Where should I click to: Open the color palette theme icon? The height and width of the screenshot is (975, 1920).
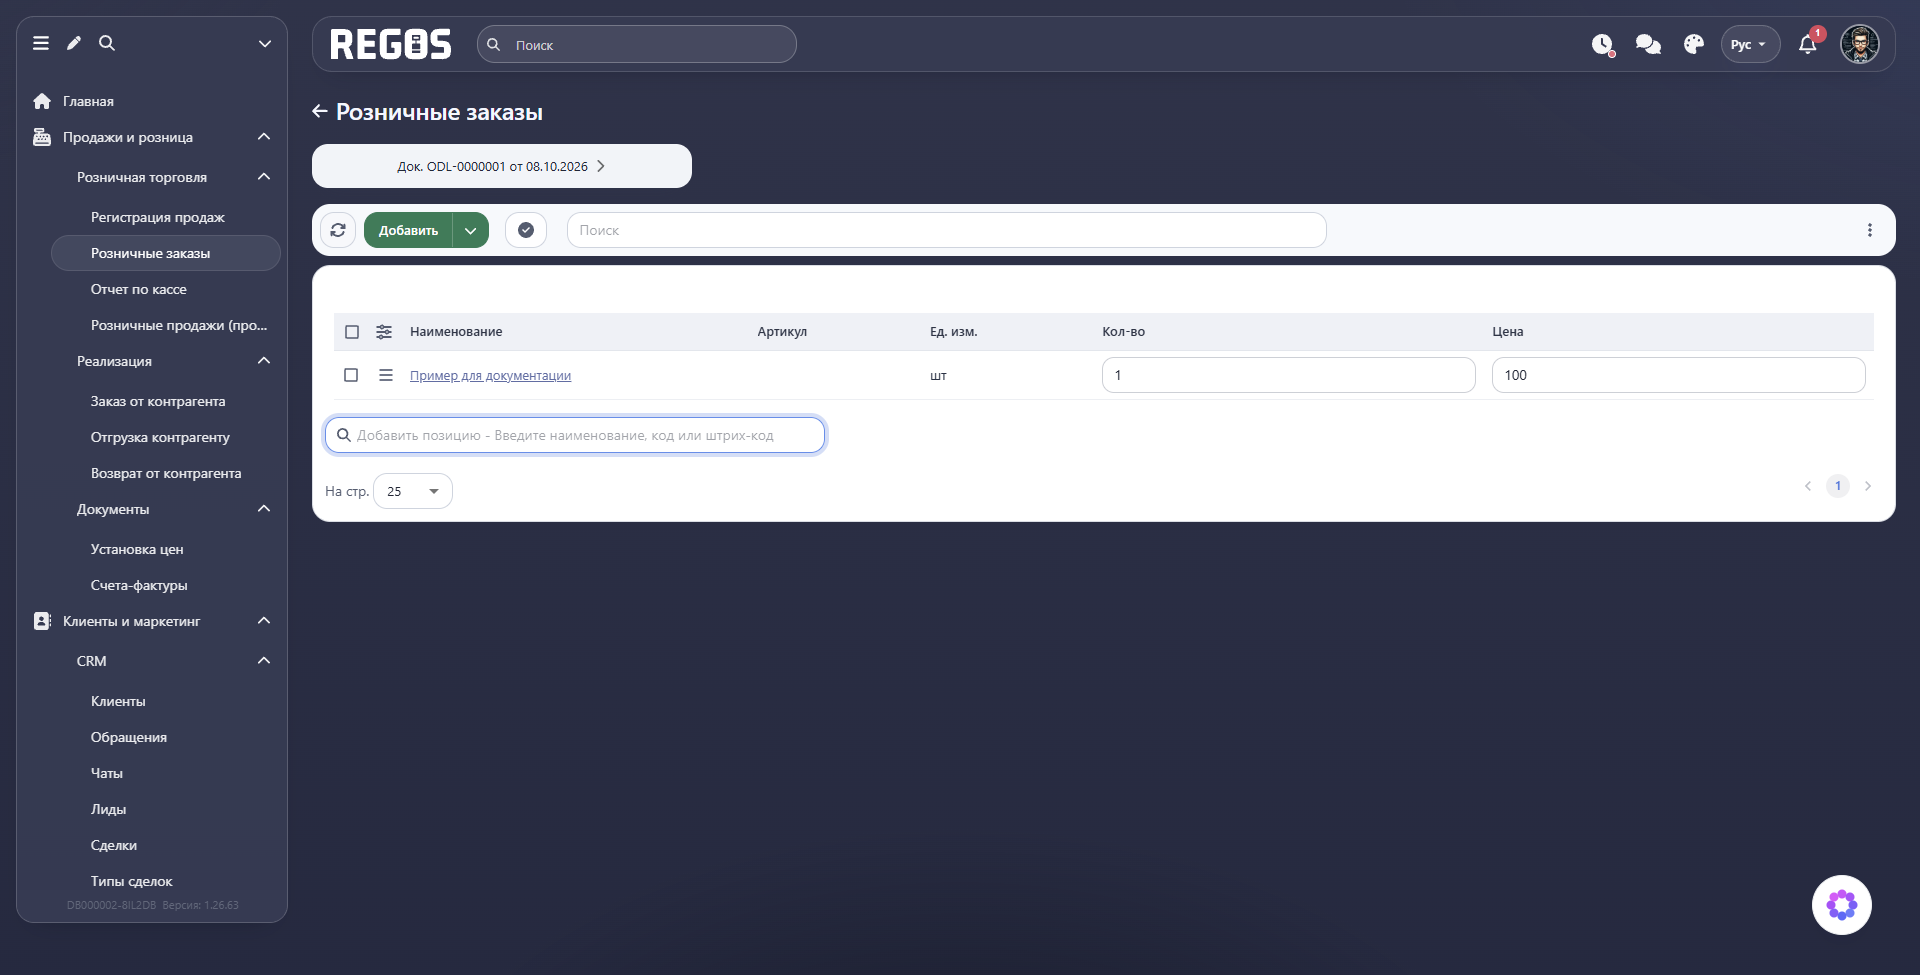[x=1693, y=44]
